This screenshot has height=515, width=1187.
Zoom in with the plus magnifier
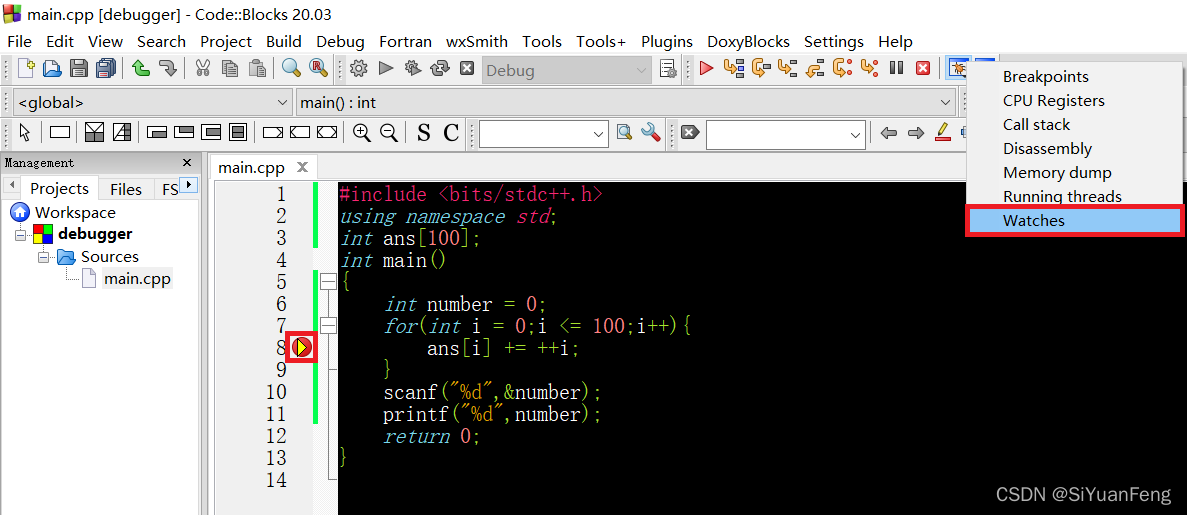click(x=362, y=133)
